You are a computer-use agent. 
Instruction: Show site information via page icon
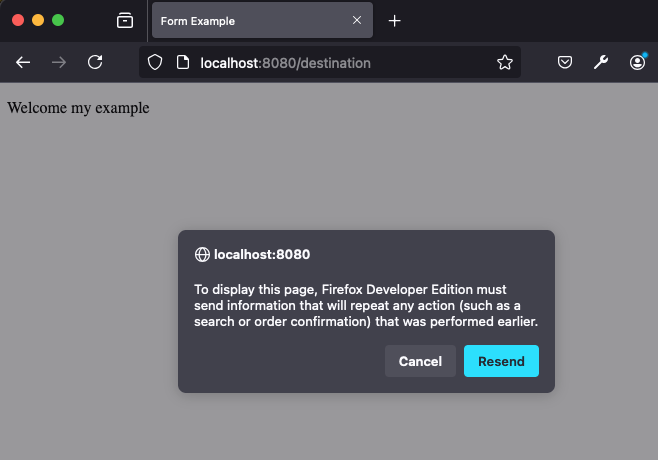(182, 62)
